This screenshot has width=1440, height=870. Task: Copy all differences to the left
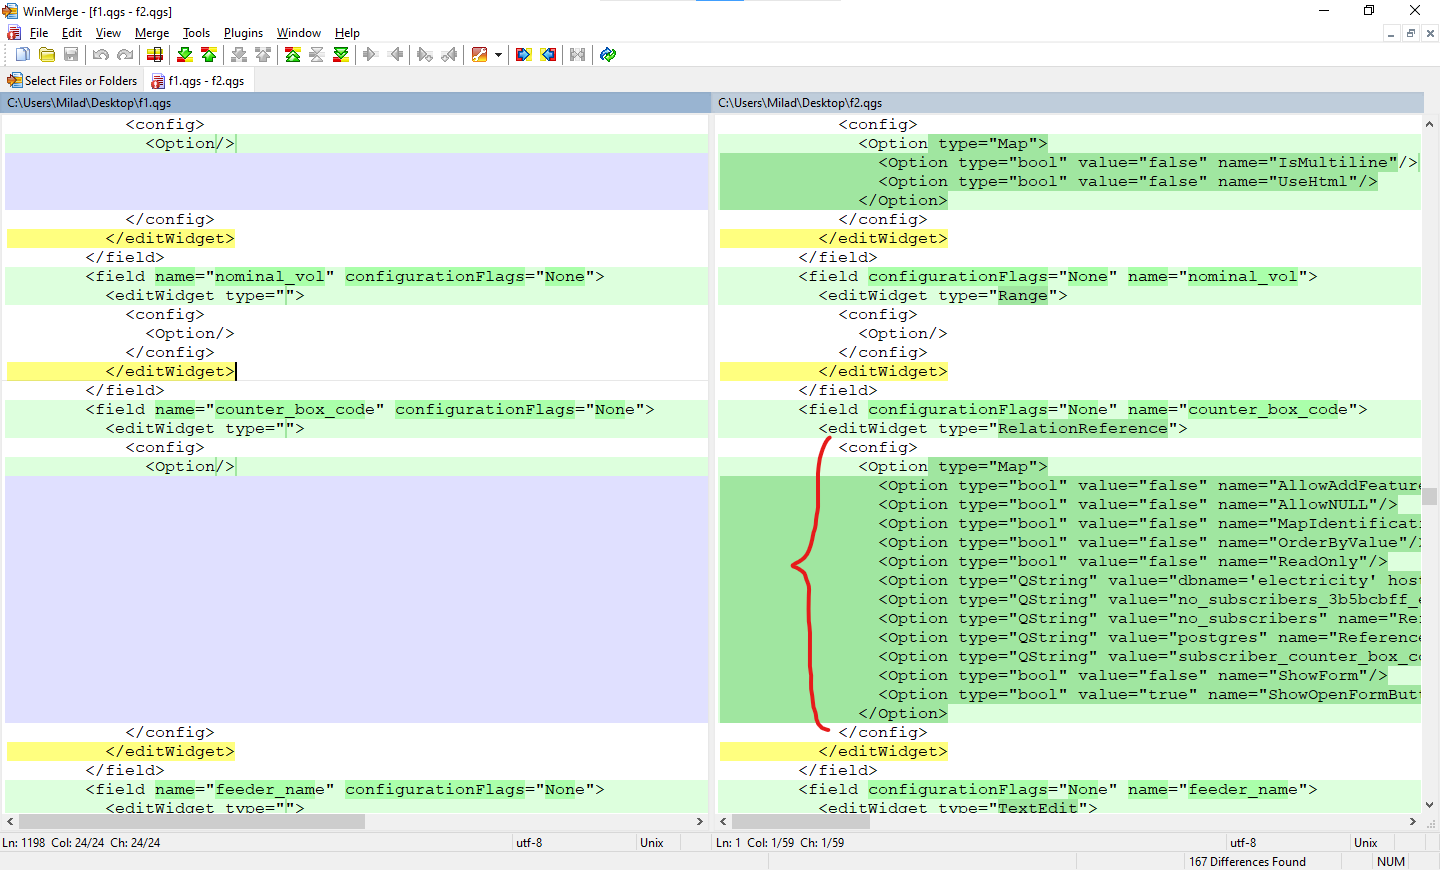click(548, 54)
